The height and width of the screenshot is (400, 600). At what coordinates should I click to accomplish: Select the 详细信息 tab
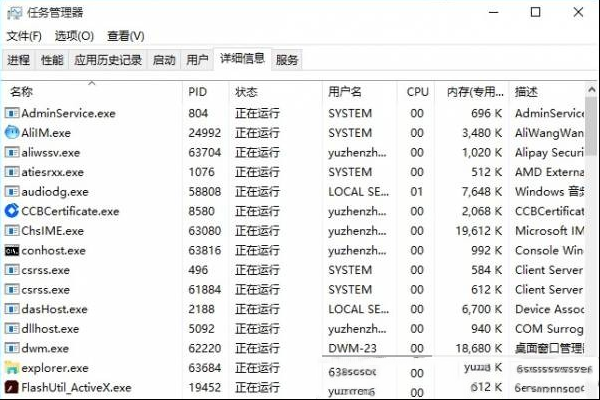tap(242, 59)
